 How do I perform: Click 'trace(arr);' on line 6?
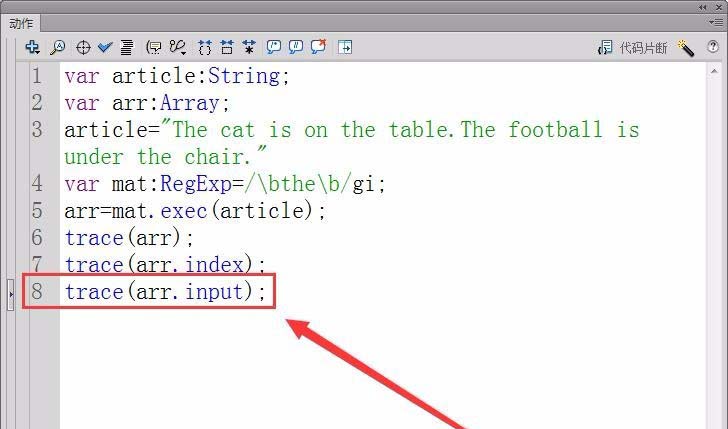(129, 238)
